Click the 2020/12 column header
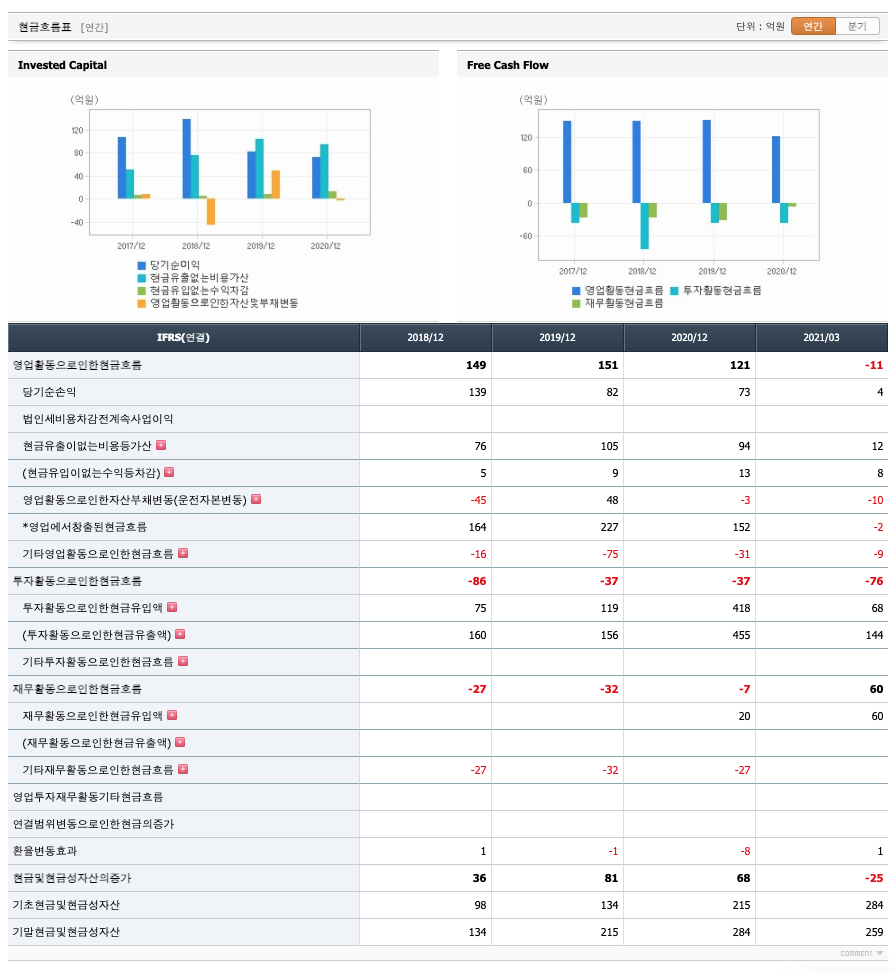The height and width of the screenshot is (973, 895). point(690,338)
